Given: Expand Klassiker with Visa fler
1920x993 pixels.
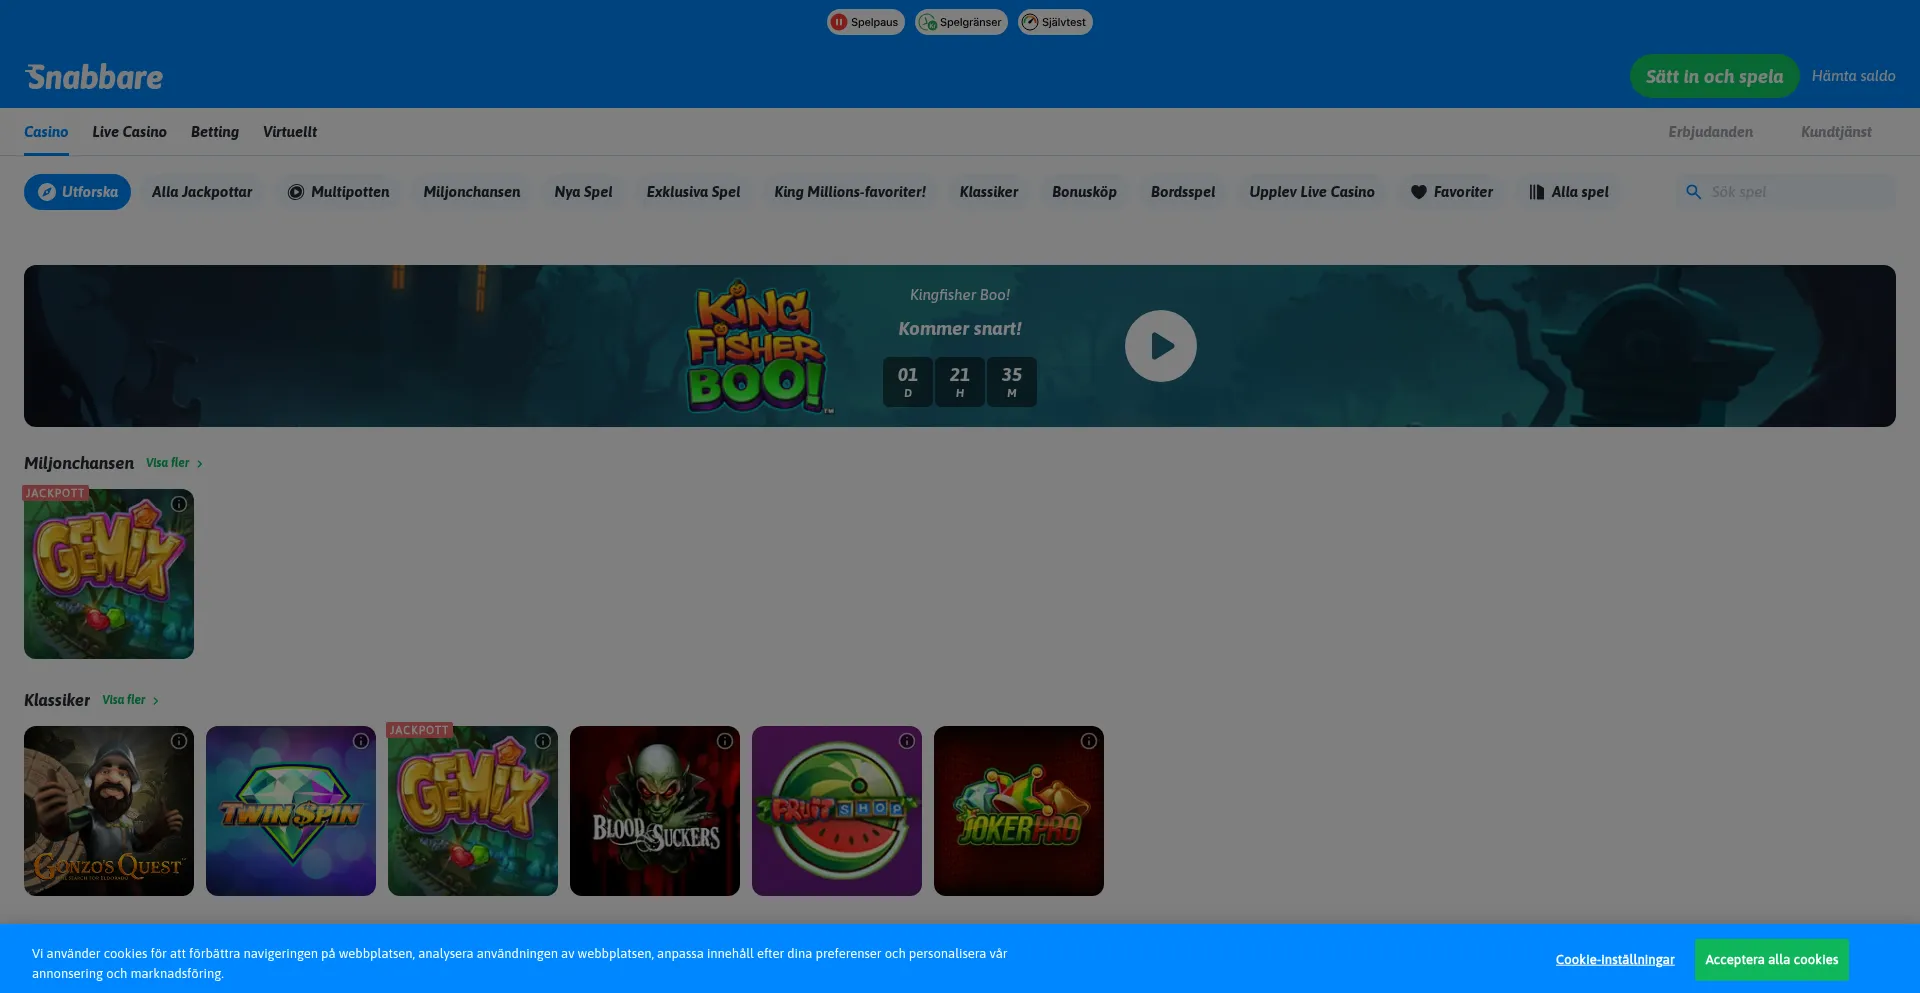Looking at the screenshot, I should pyautogui.click(x=130, y=700).
